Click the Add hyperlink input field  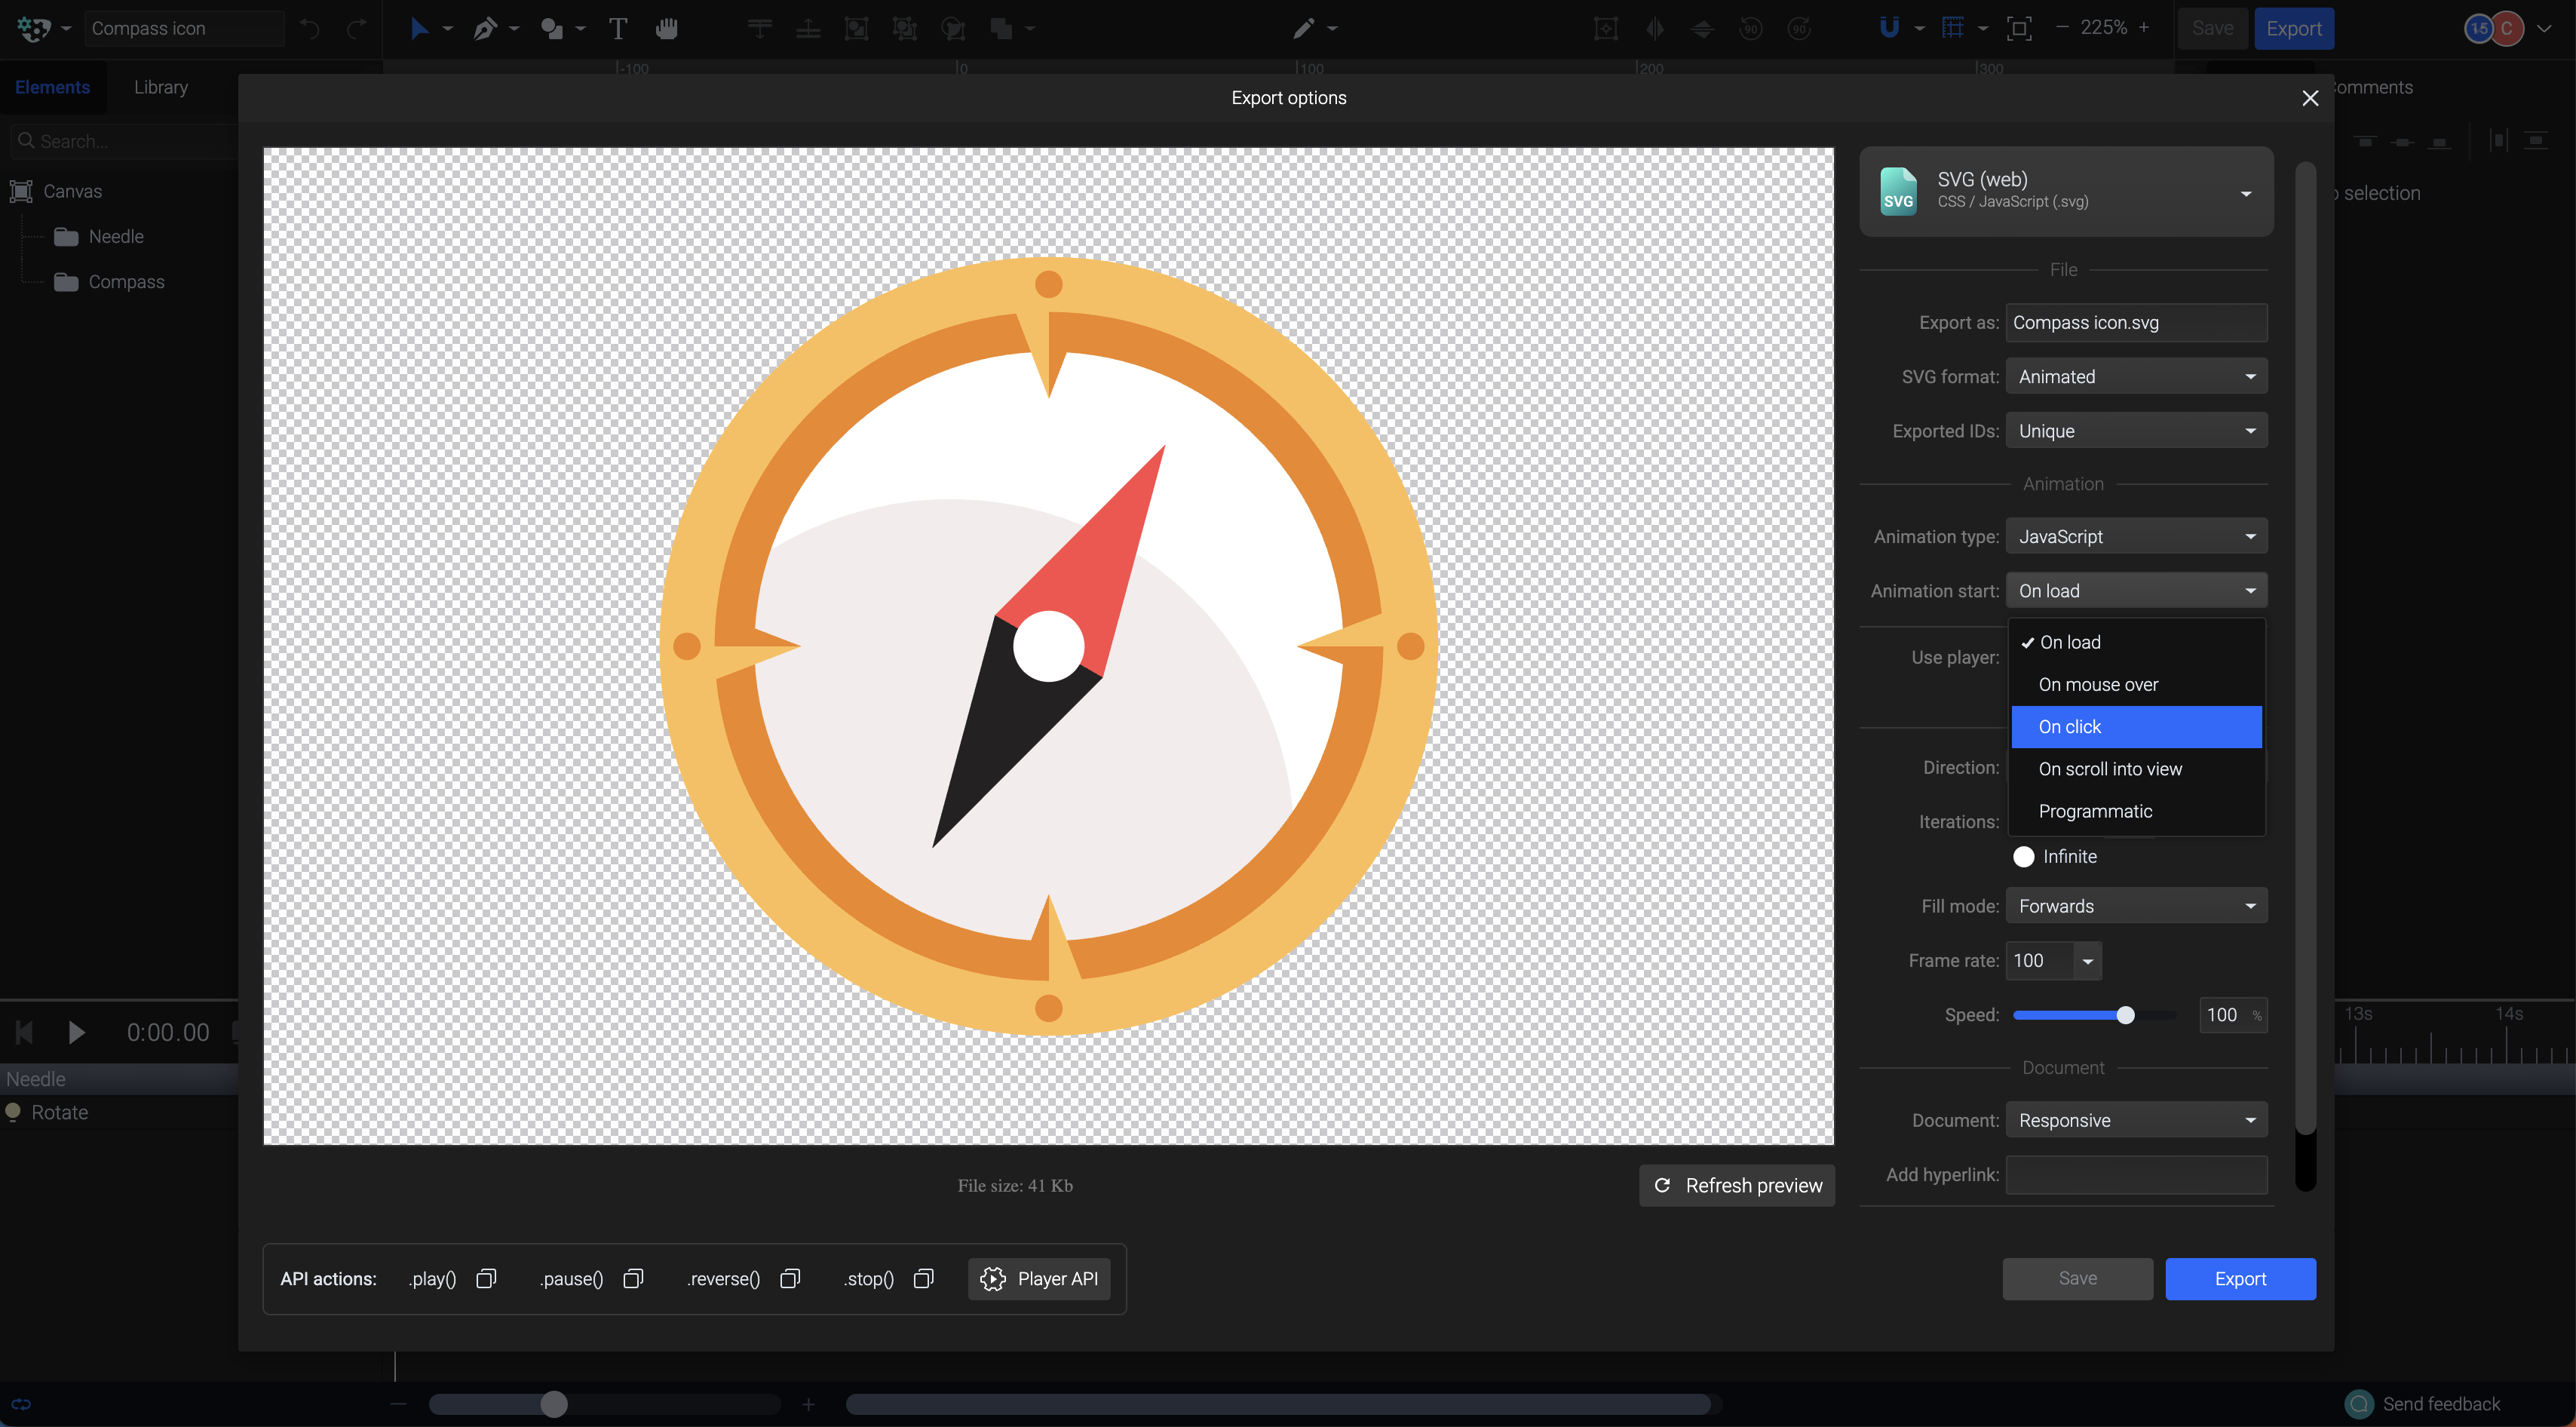2136,1175
